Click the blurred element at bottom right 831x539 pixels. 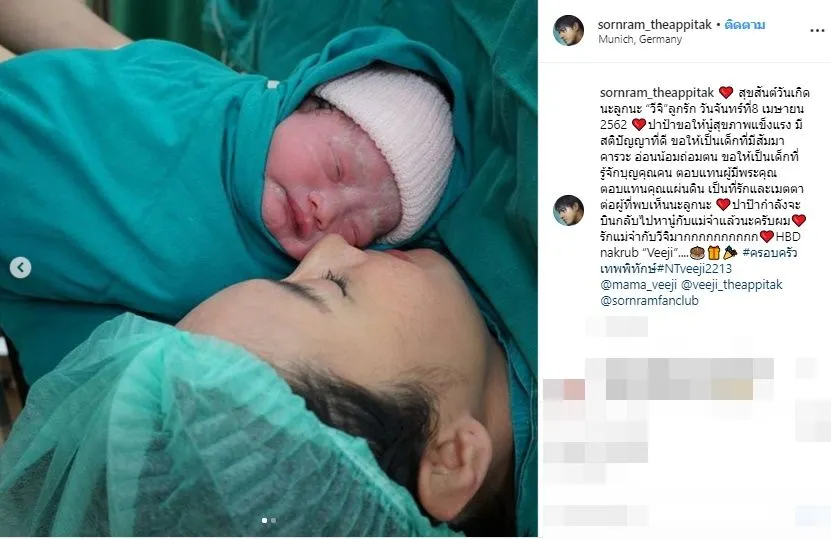point(812,515)
